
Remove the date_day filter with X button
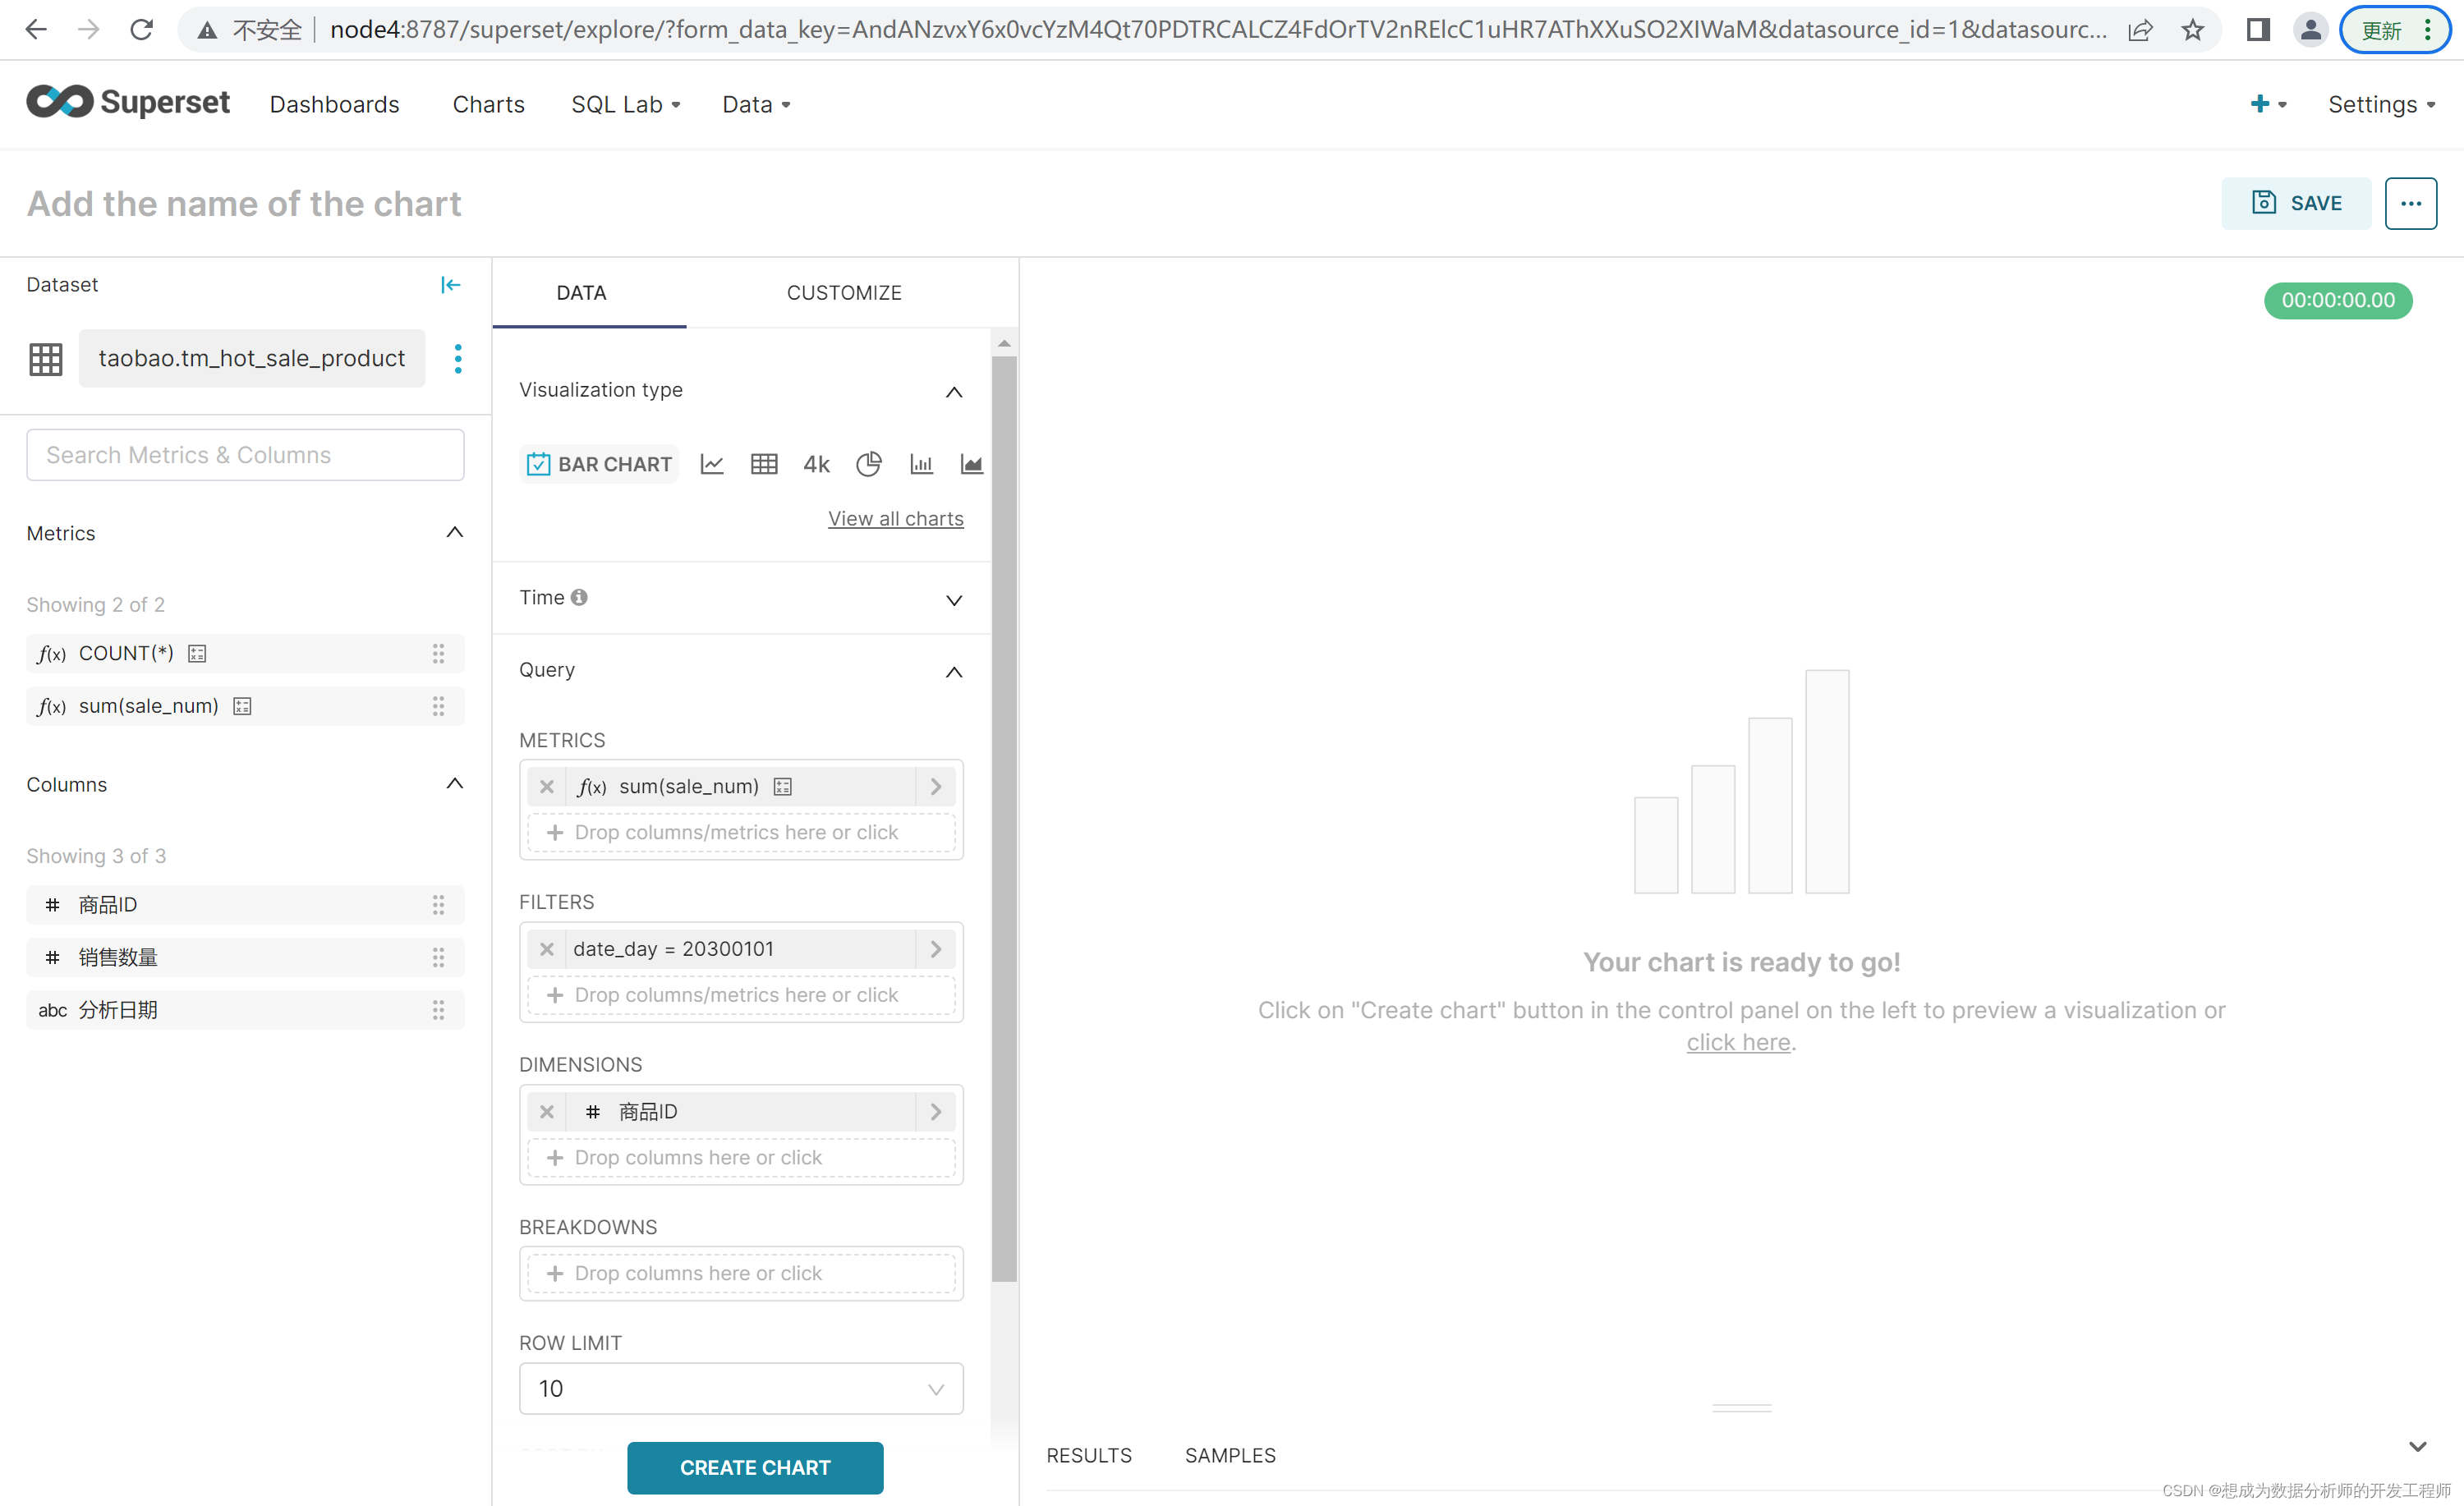click(x=547, y=948)
